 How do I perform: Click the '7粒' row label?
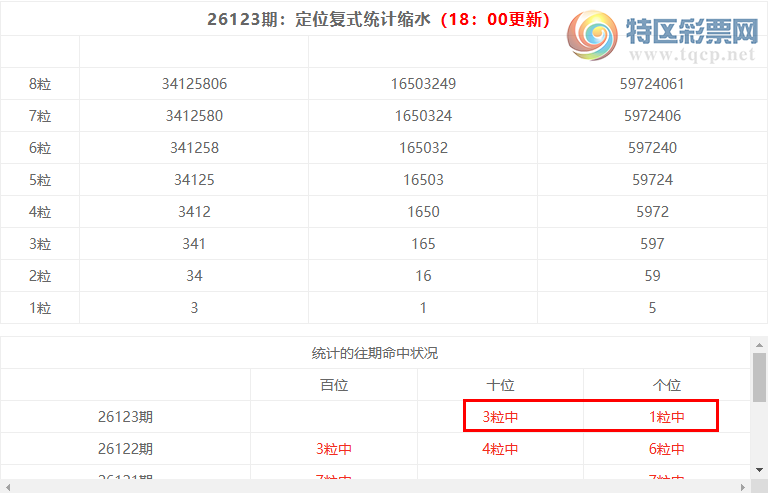(x=40, y=116)
